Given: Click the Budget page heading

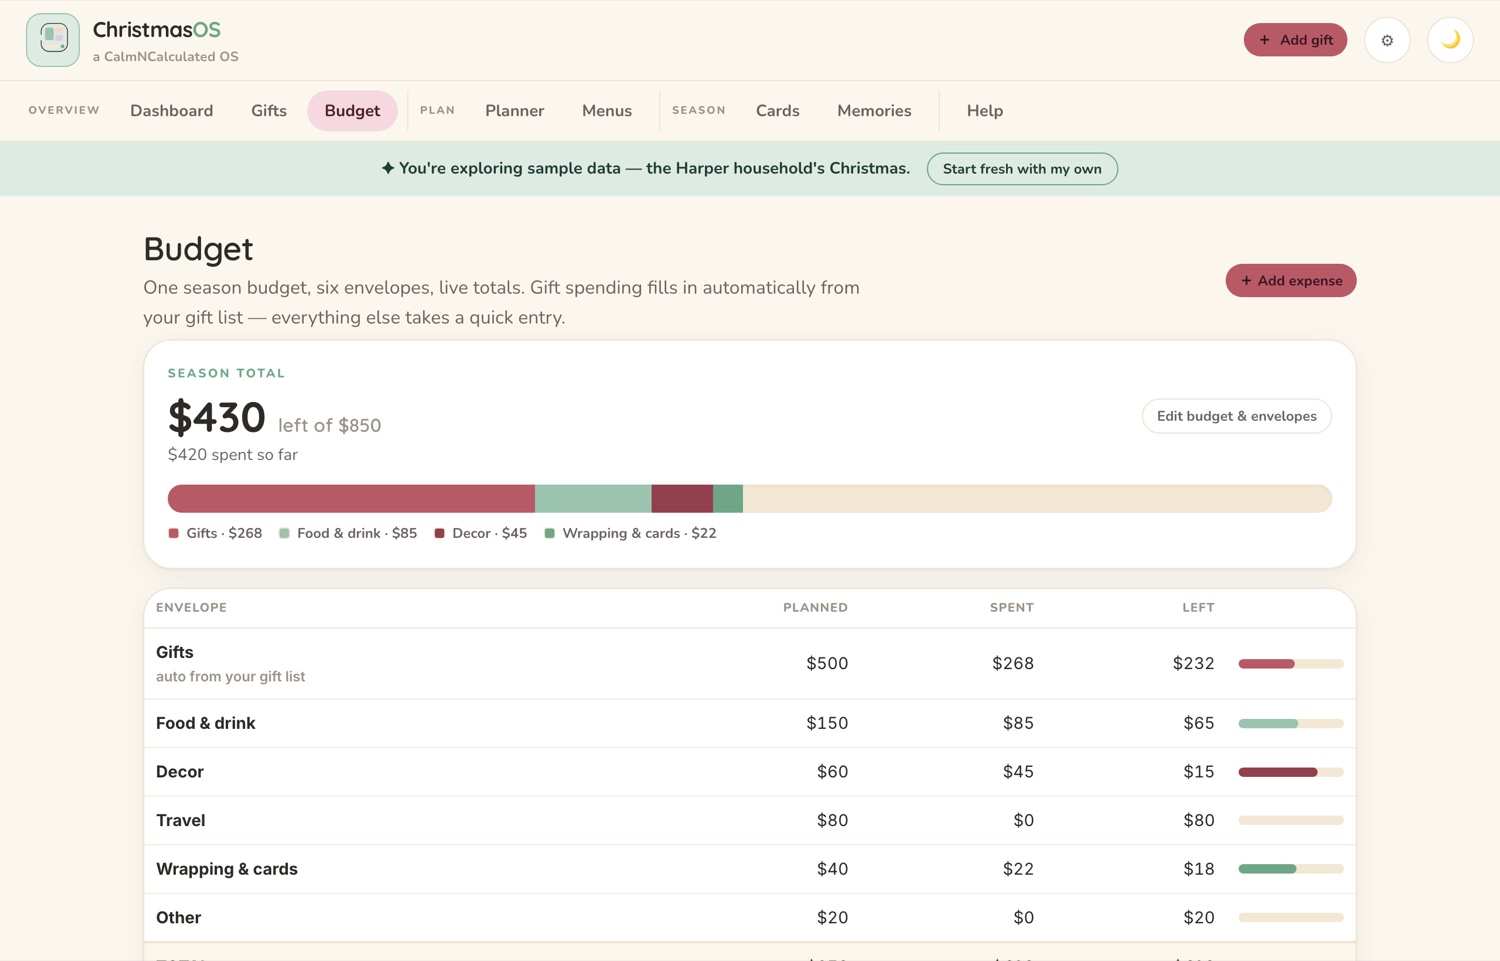Looking at the screenshot, I should pyautogui.click(x=198, y=249).
